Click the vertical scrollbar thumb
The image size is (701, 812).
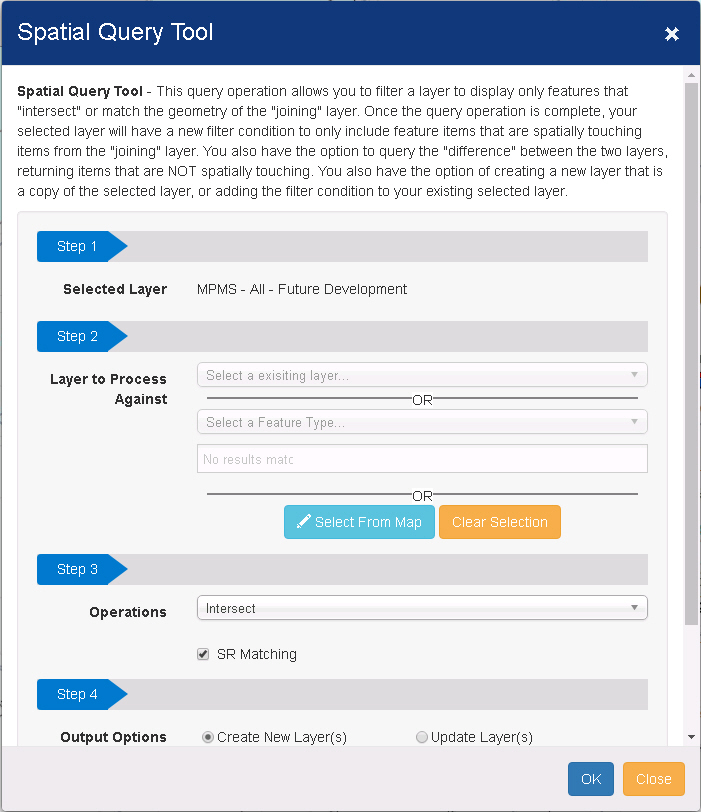tap(691, 350)
